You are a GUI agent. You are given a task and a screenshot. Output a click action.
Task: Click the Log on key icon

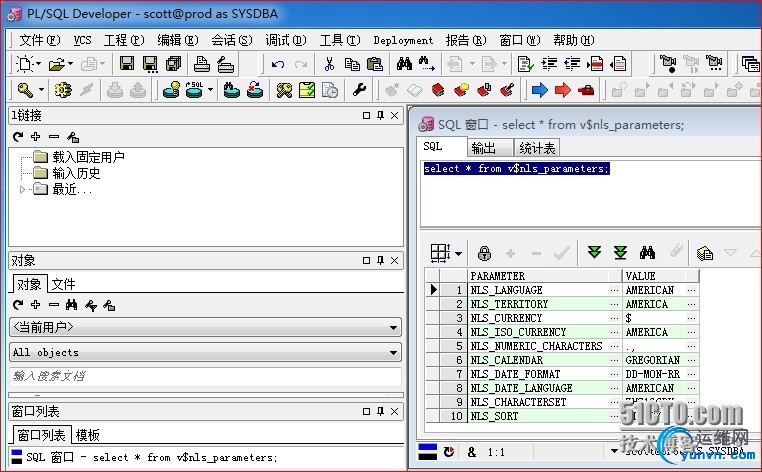point(24,90)
